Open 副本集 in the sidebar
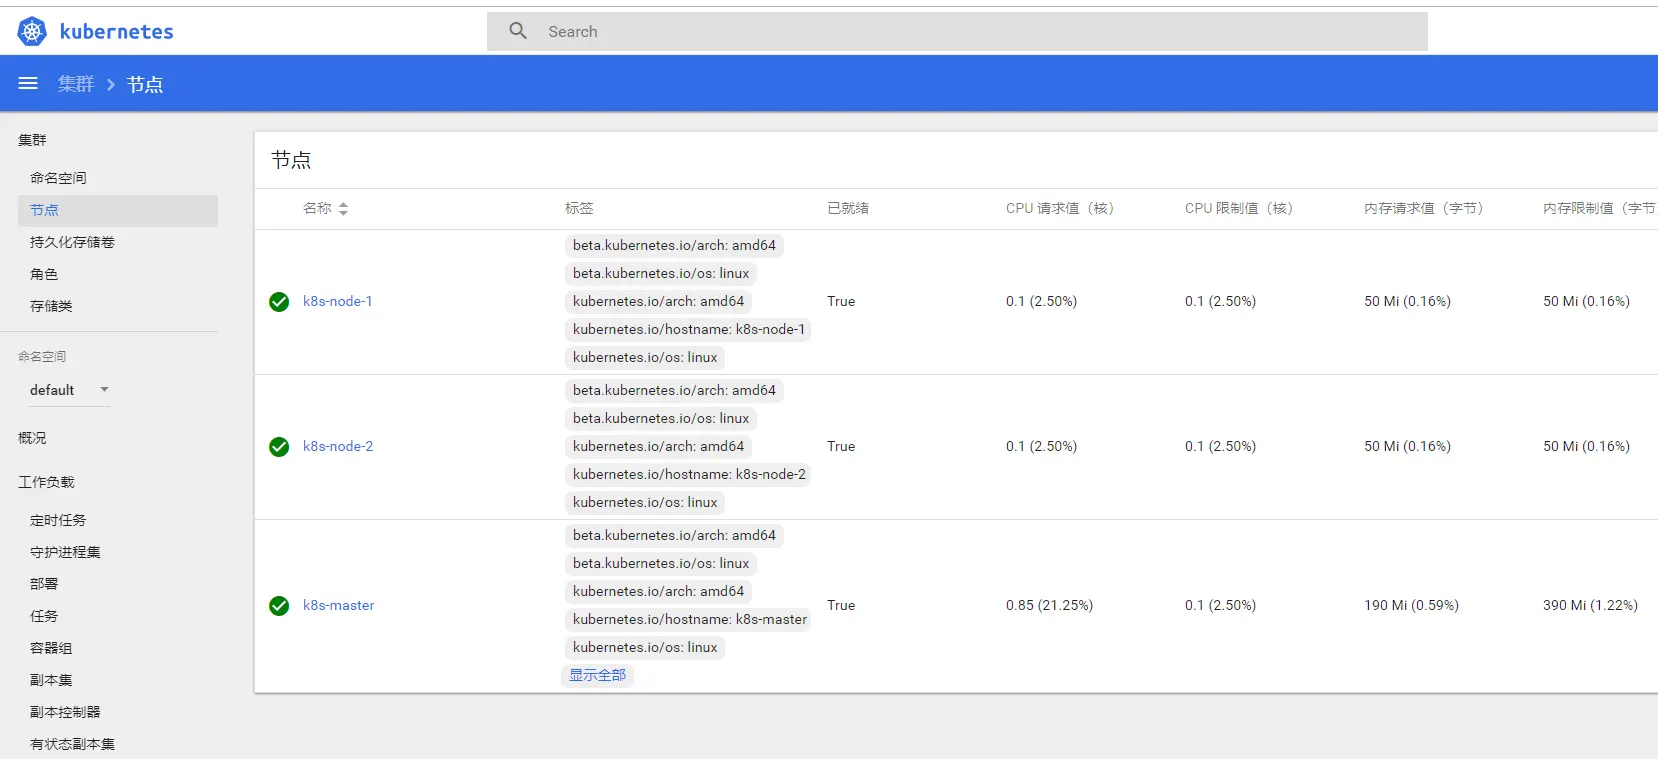This screenshot has height=759, width=1658. click(x=51, y=680)
